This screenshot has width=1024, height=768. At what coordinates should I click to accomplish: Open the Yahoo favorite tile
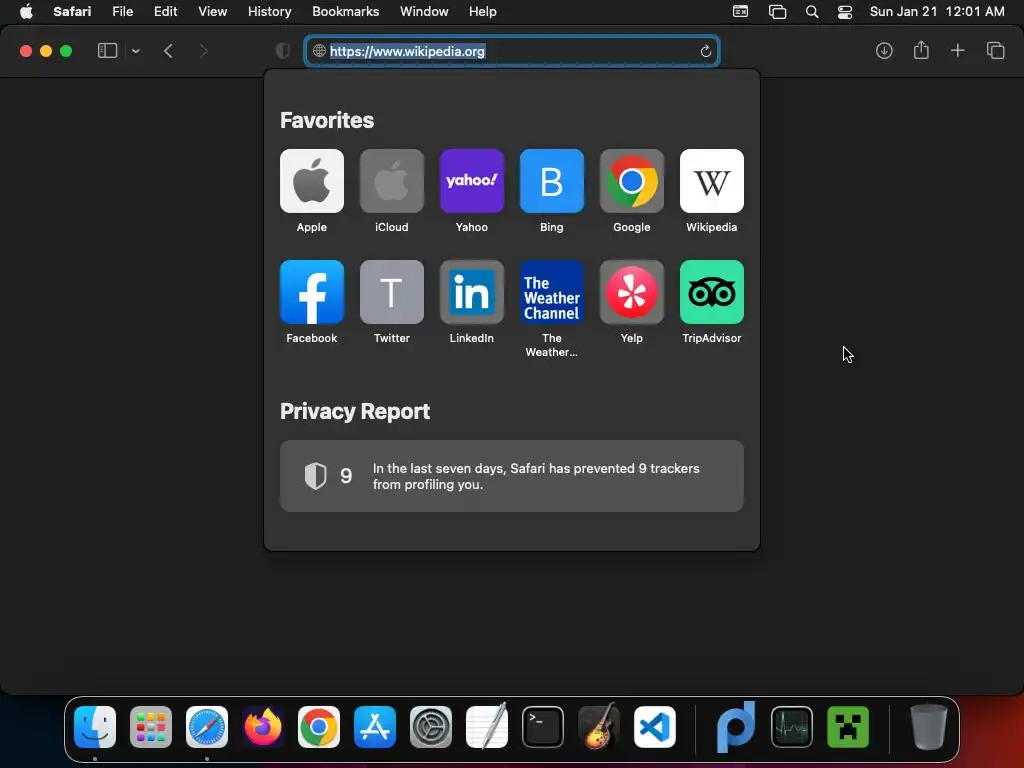472,181
